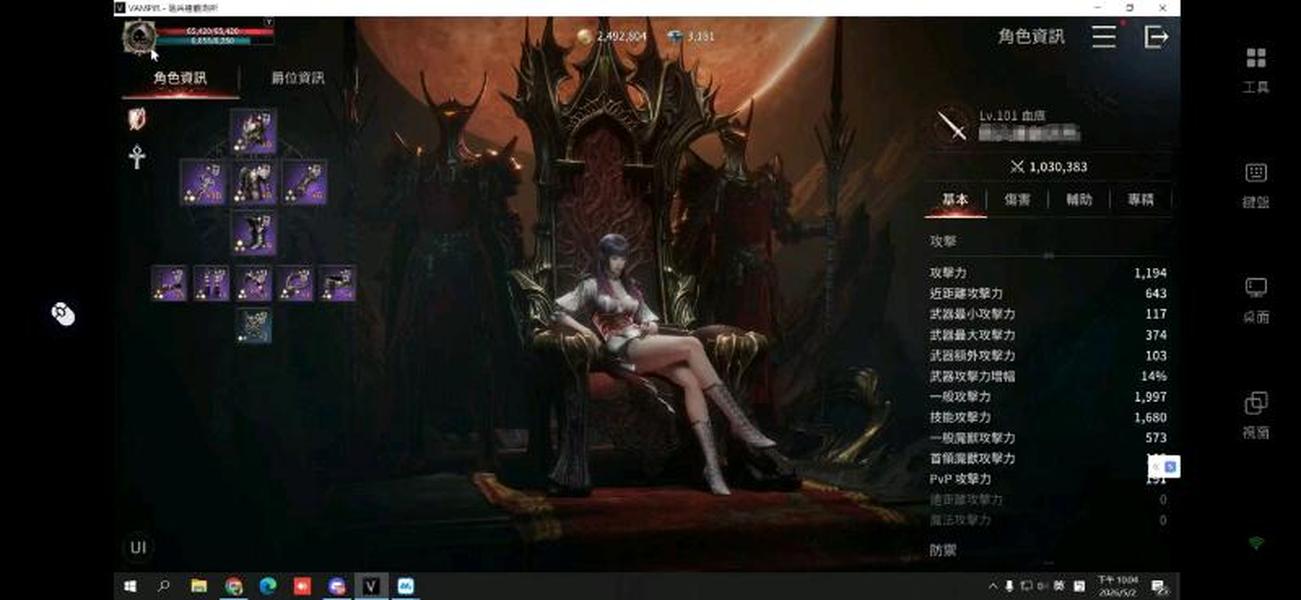Open equipment slot right of body armor
The image size is (1301, 600).
pyautogui.click(x=304, y=182)
